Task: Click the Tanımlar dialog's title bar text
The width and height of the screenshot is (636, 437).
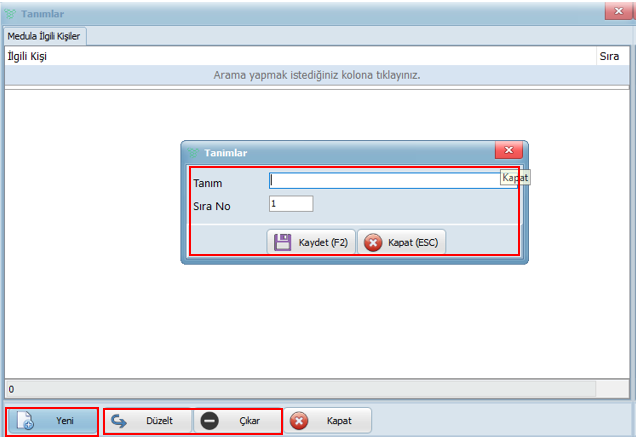Action: pyautogui.click(x=226, y=152)
